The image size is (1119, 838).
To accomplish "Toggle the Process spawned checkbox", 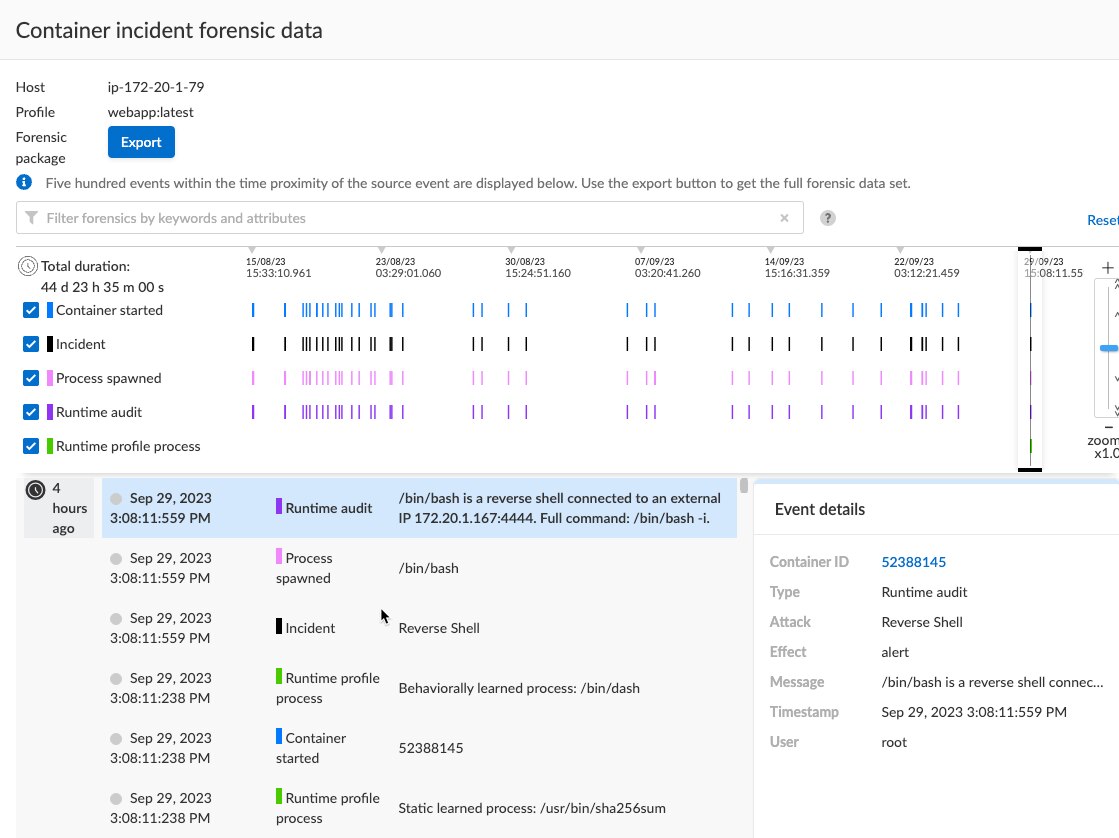I will 29,378.
